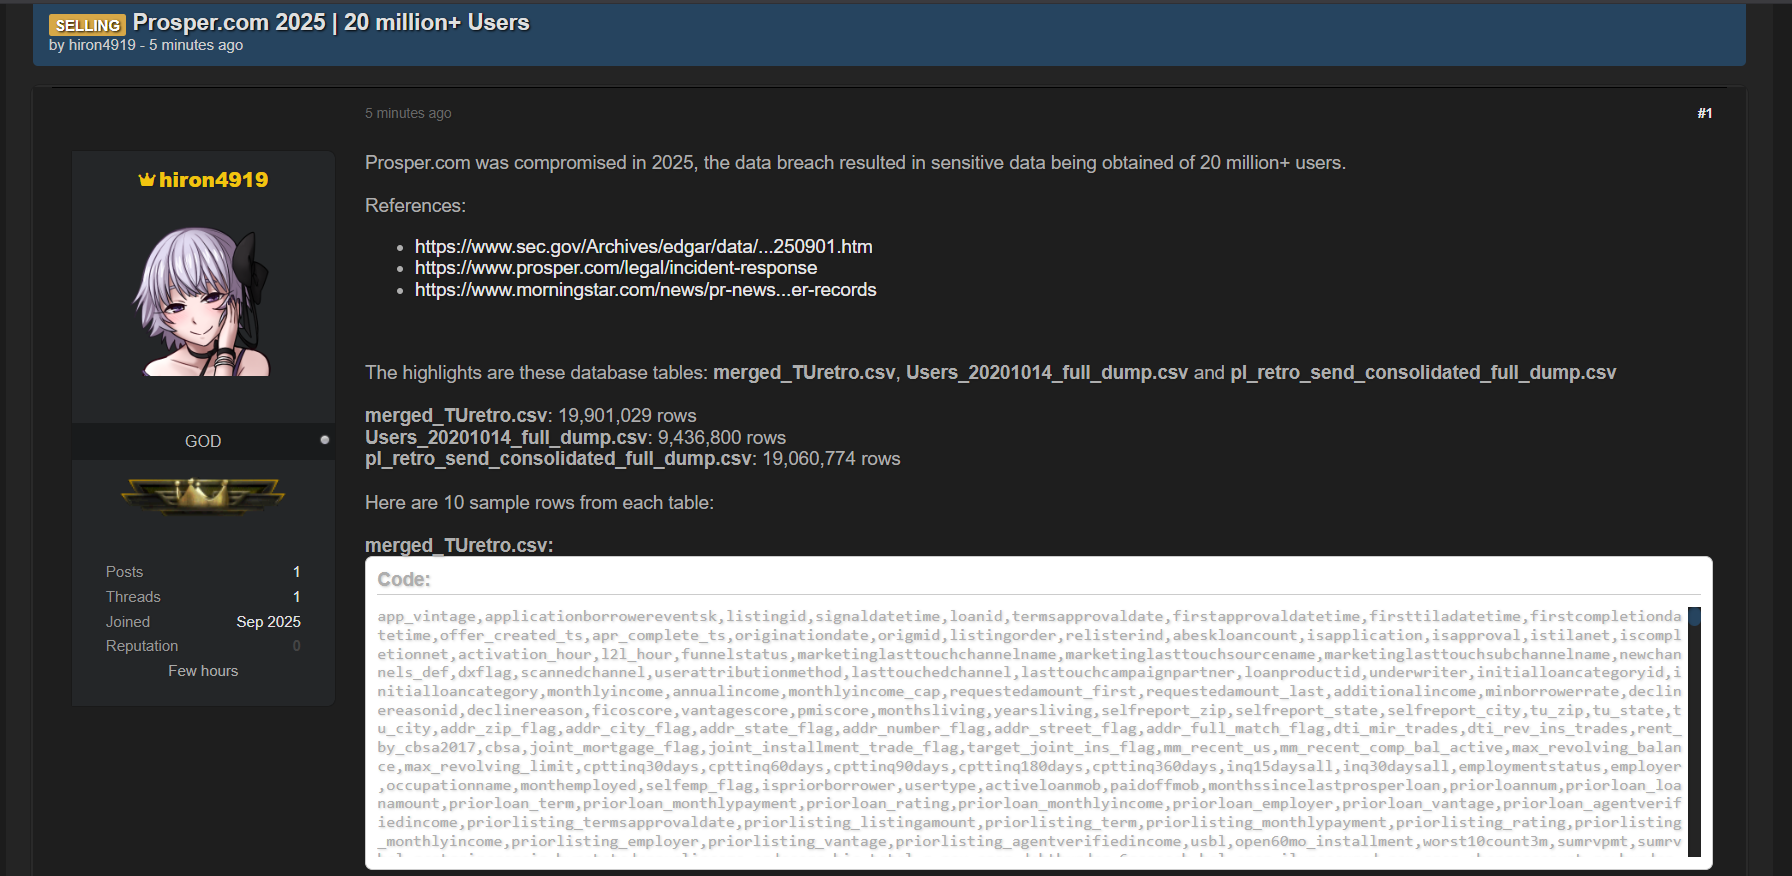Open the prosper.com incident-response link
Screen dimensions: 1792x876
[615, 268]
